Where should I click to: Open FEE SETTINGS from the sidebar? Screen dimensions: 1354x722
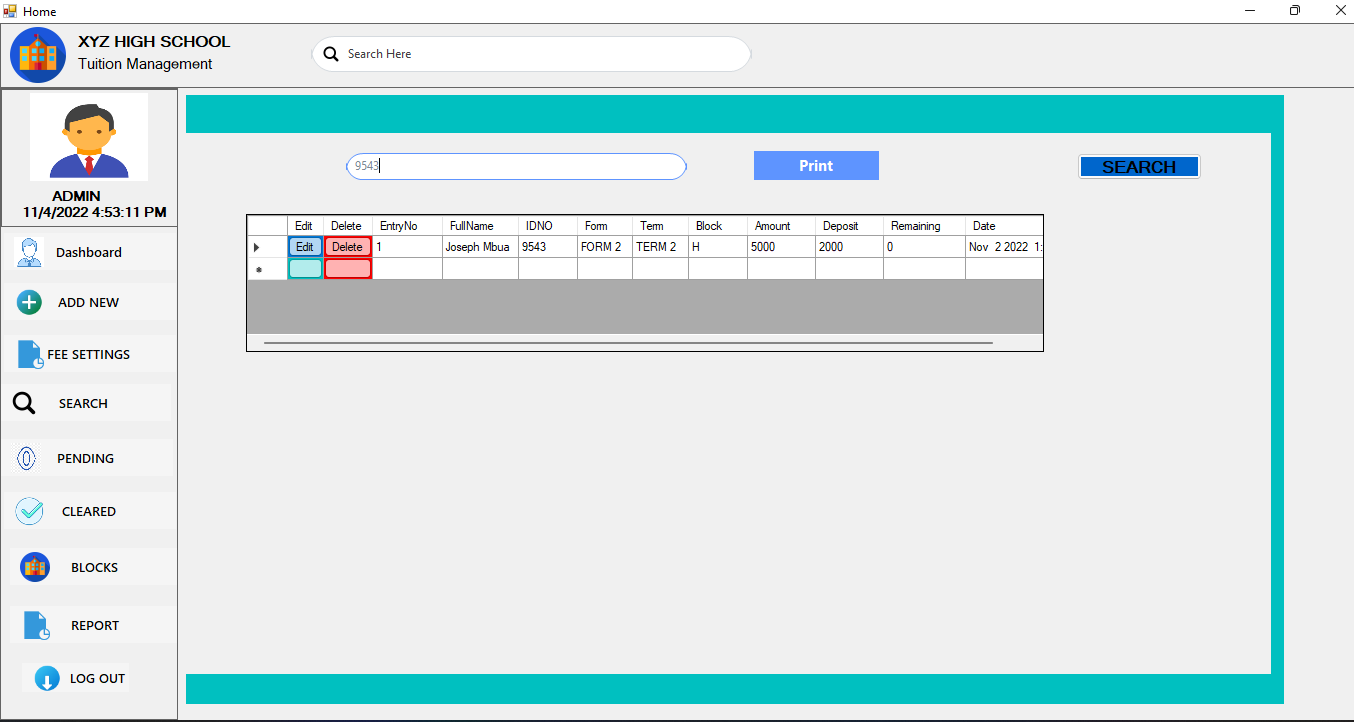28,354
